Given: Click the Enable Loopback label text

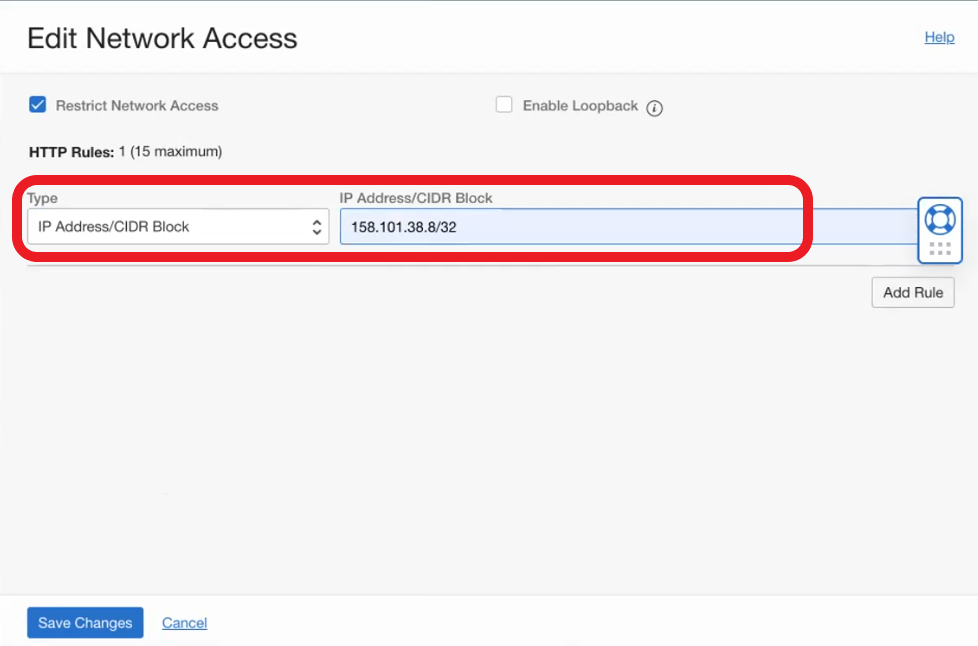Looking at the screenshot, I should [580, 106].
